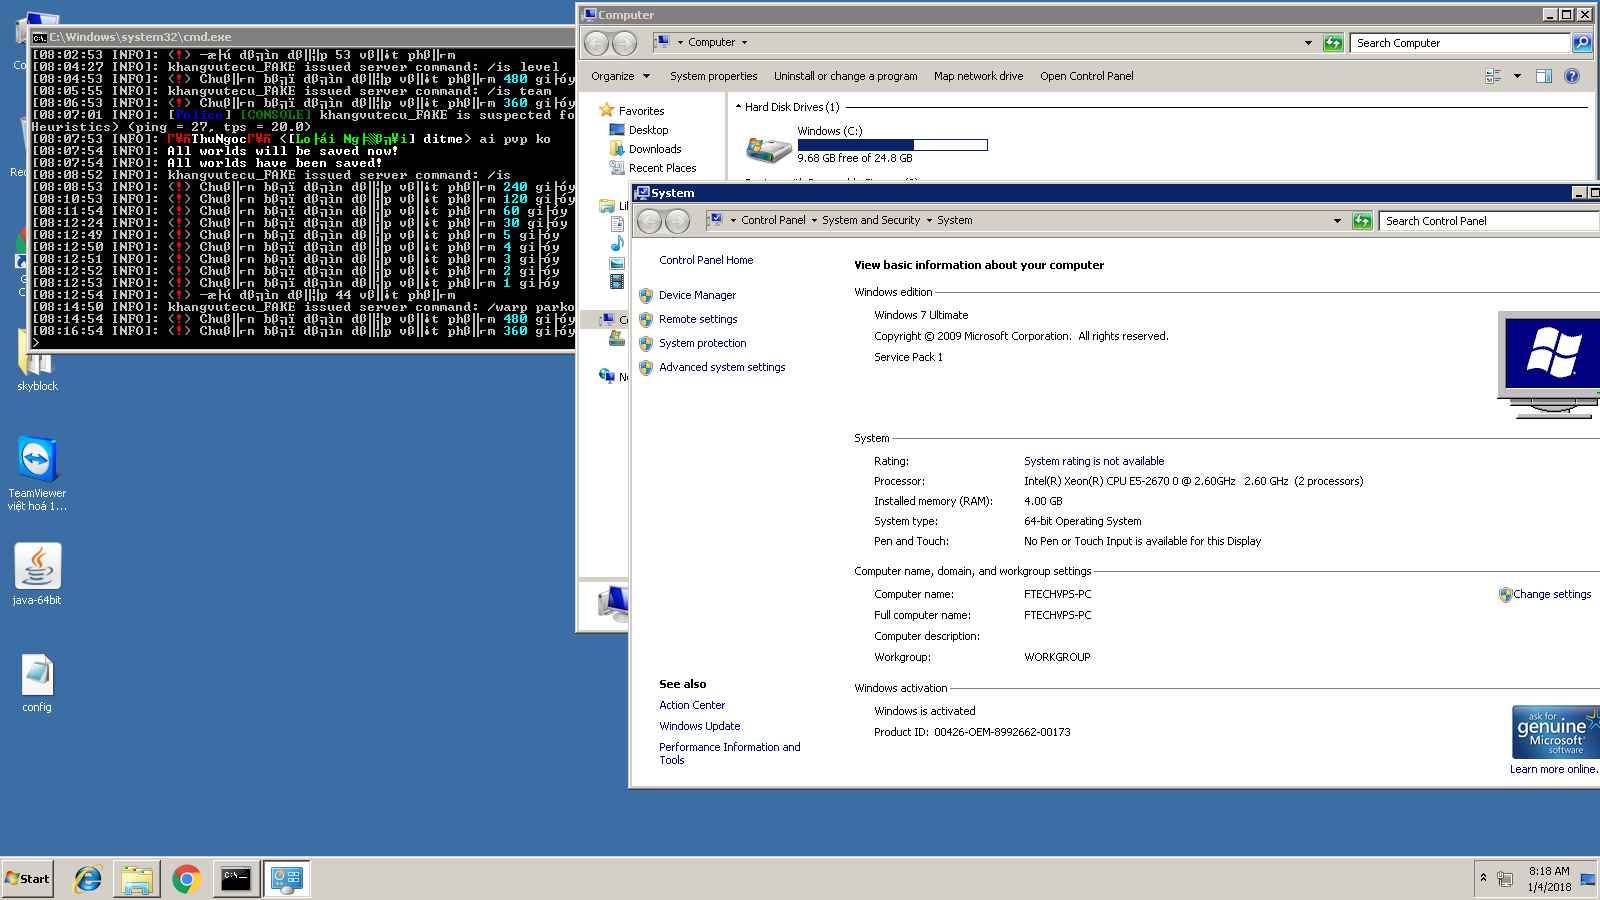The height and width of the screenshot is (900, 1600).
Task: Open the java-64bit desktop icon
Action: pyautogui.click(x=37, y=567)
